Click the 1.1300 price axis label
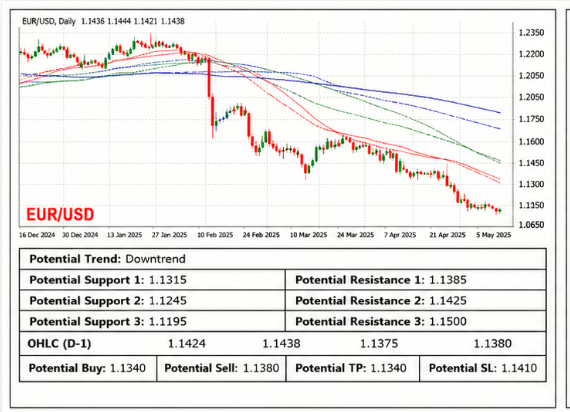This screenshot has height=412, width=570. tap(531, 184)
